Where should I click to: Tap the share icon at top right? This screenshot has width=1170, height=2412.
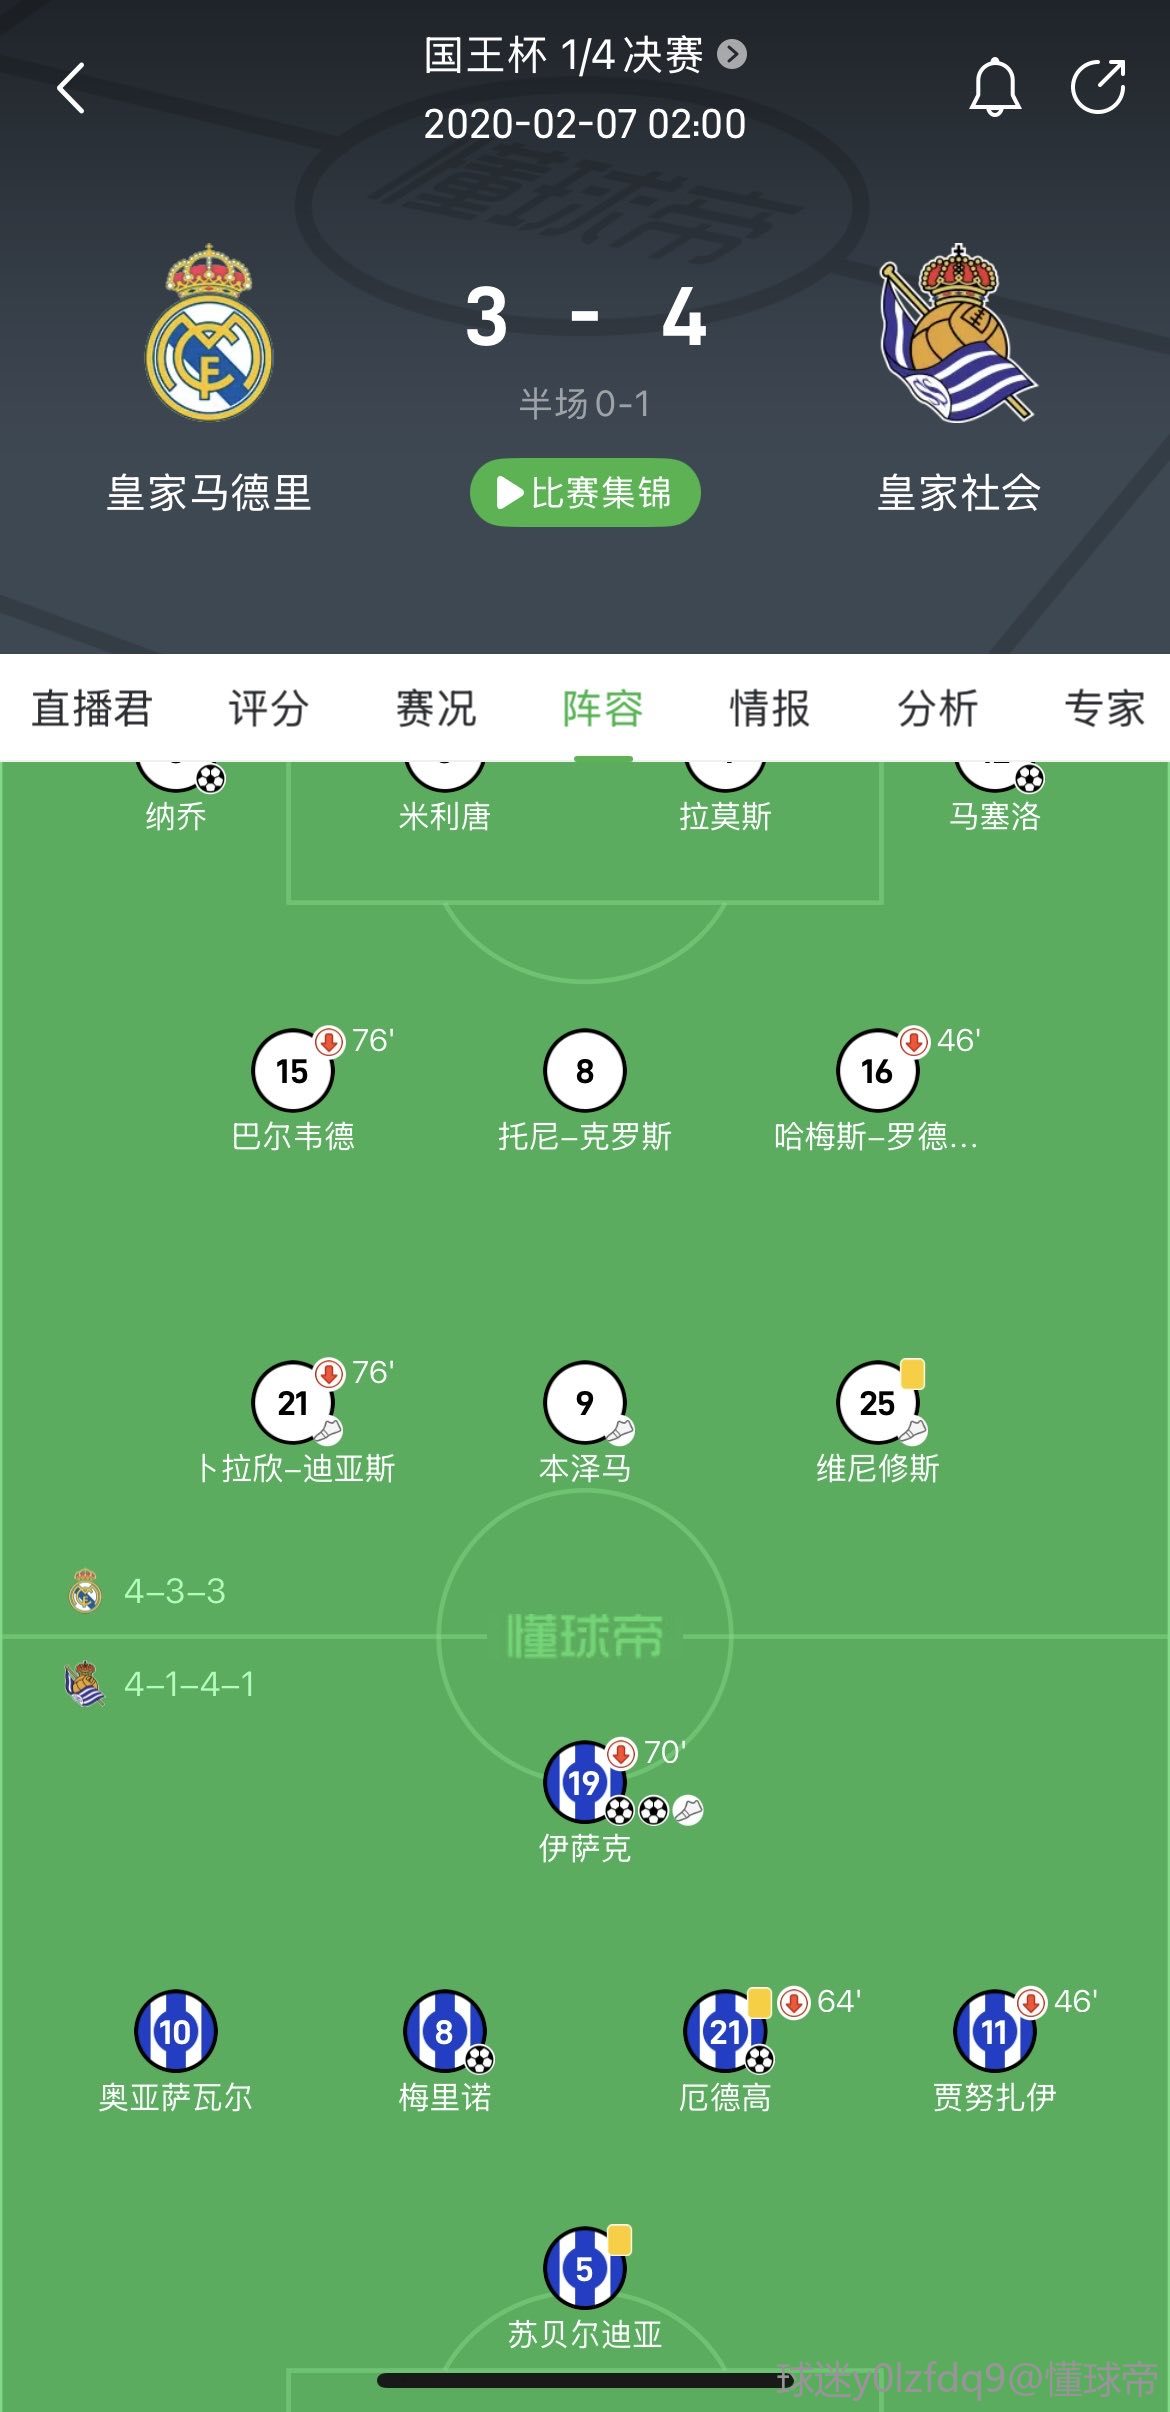pos(1098,87)
